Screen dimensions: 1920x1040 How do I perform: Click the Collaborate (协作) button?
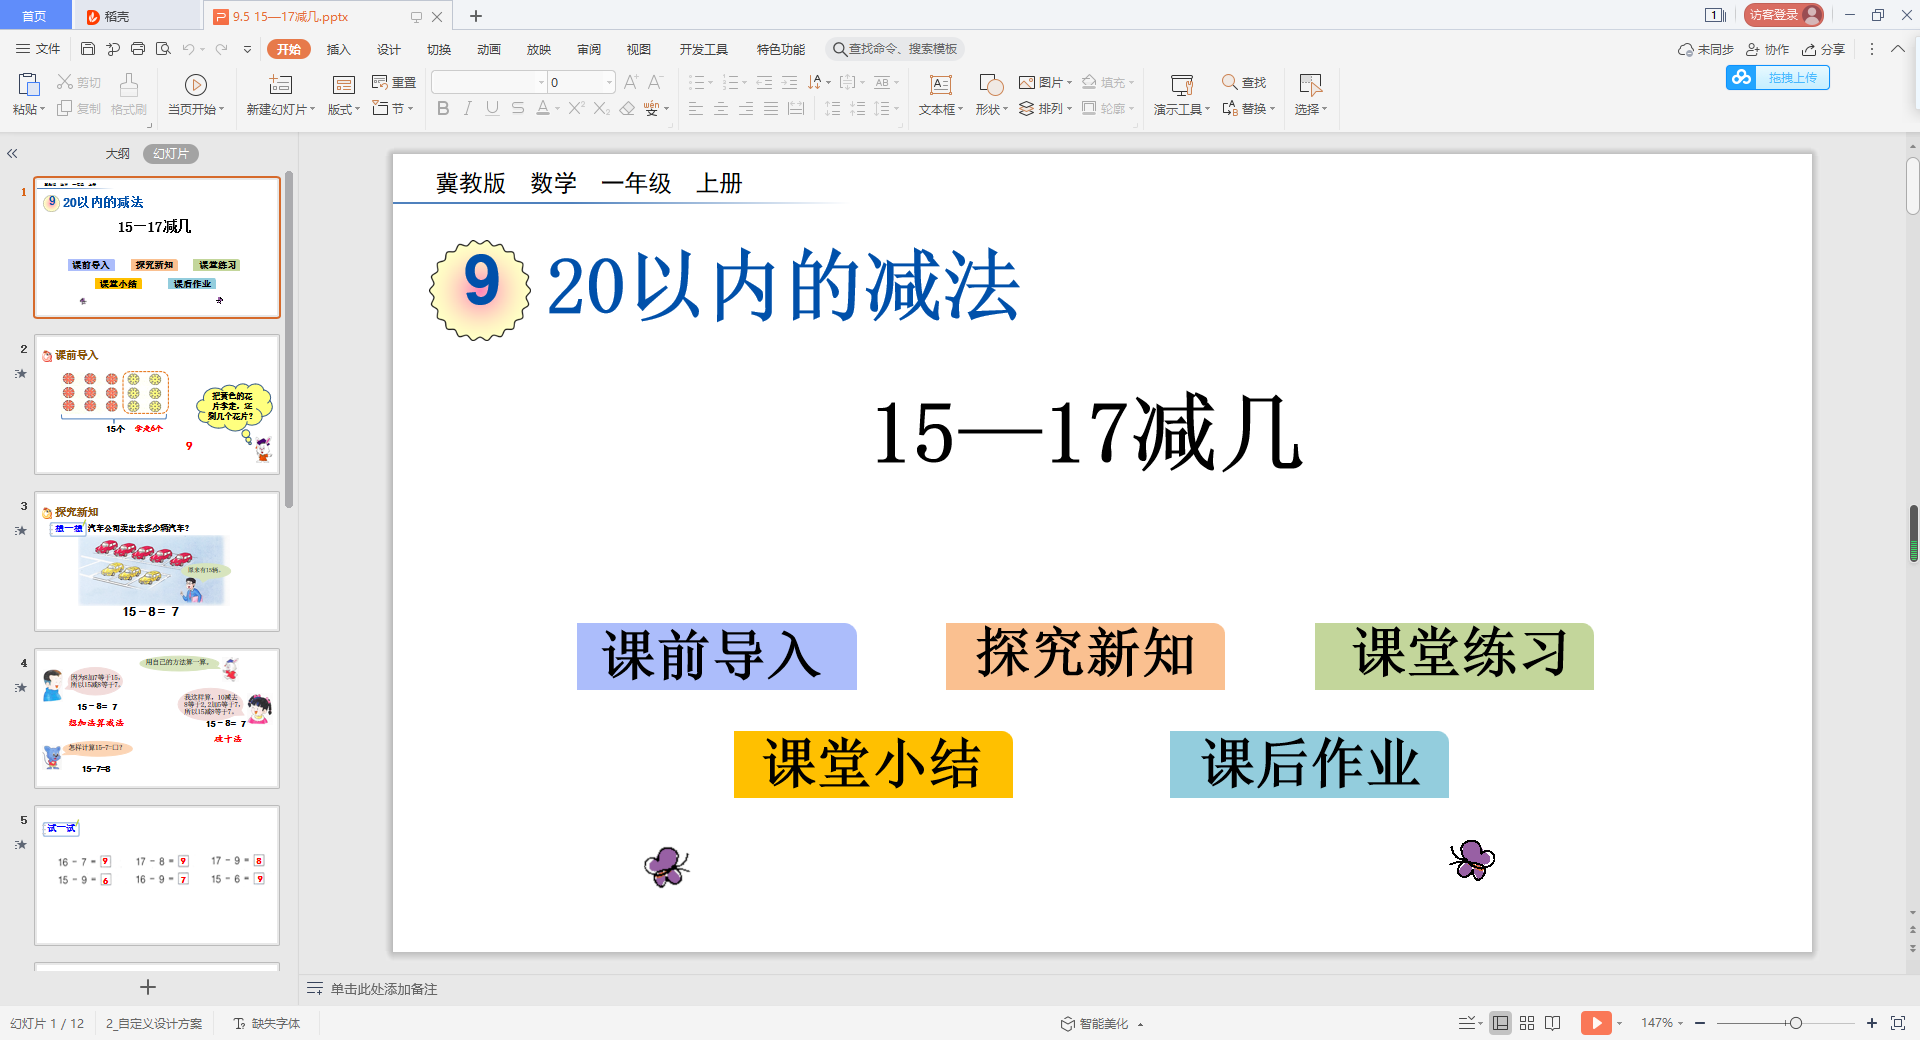click(1767, 49)
